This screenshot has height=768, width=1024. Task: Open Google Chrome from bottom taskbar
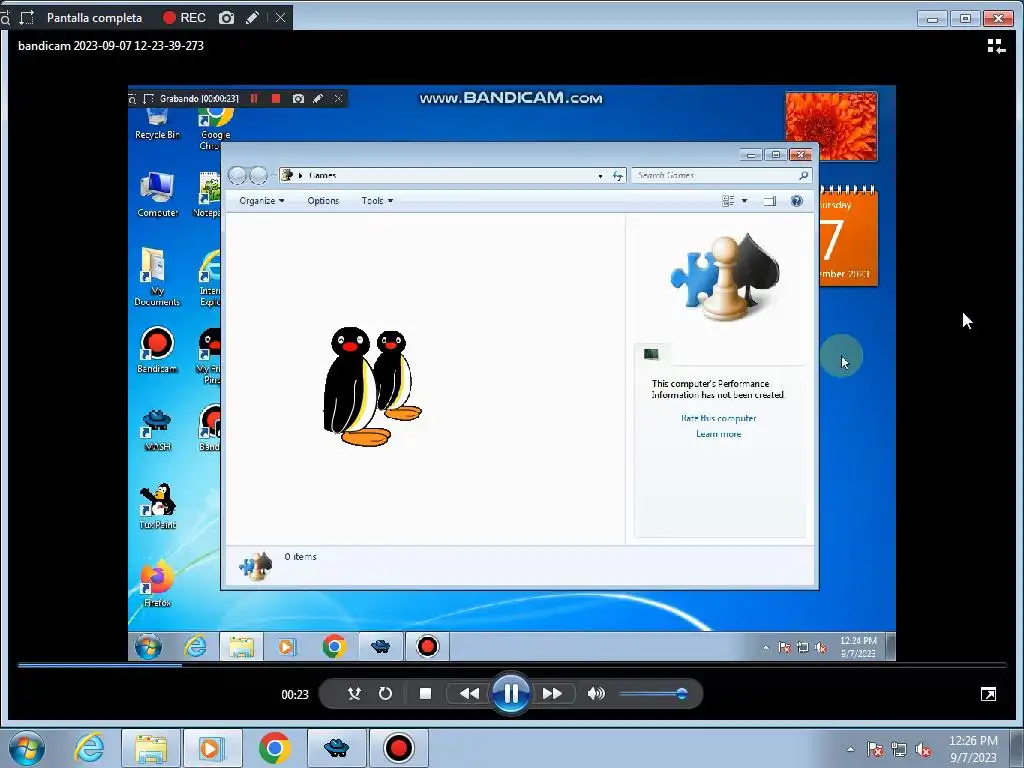274,748
